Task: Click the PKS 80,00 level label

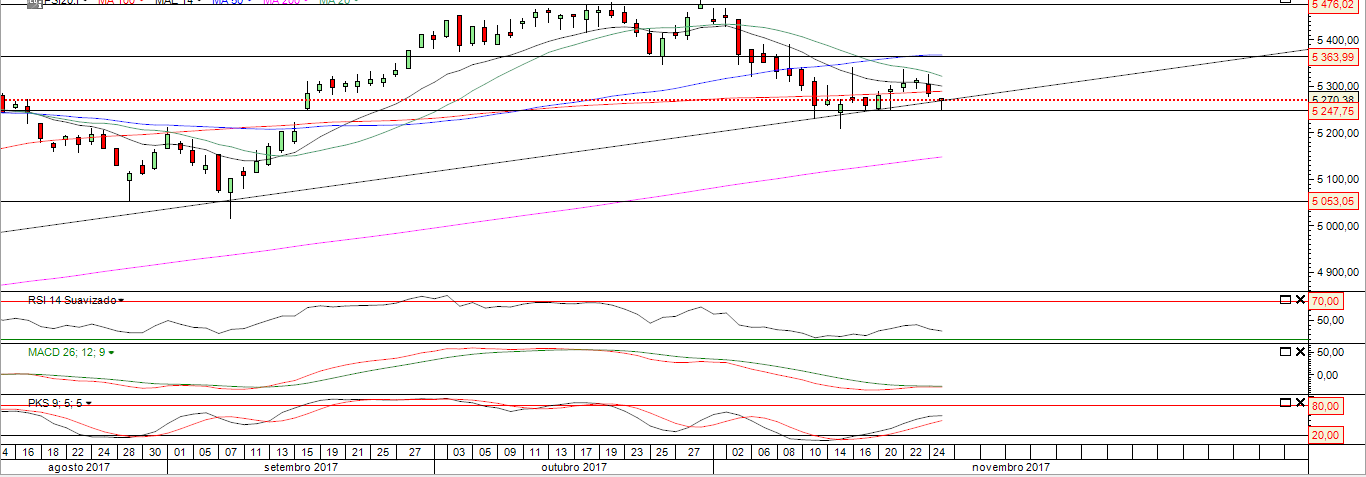Action: tap(1325, 406)
